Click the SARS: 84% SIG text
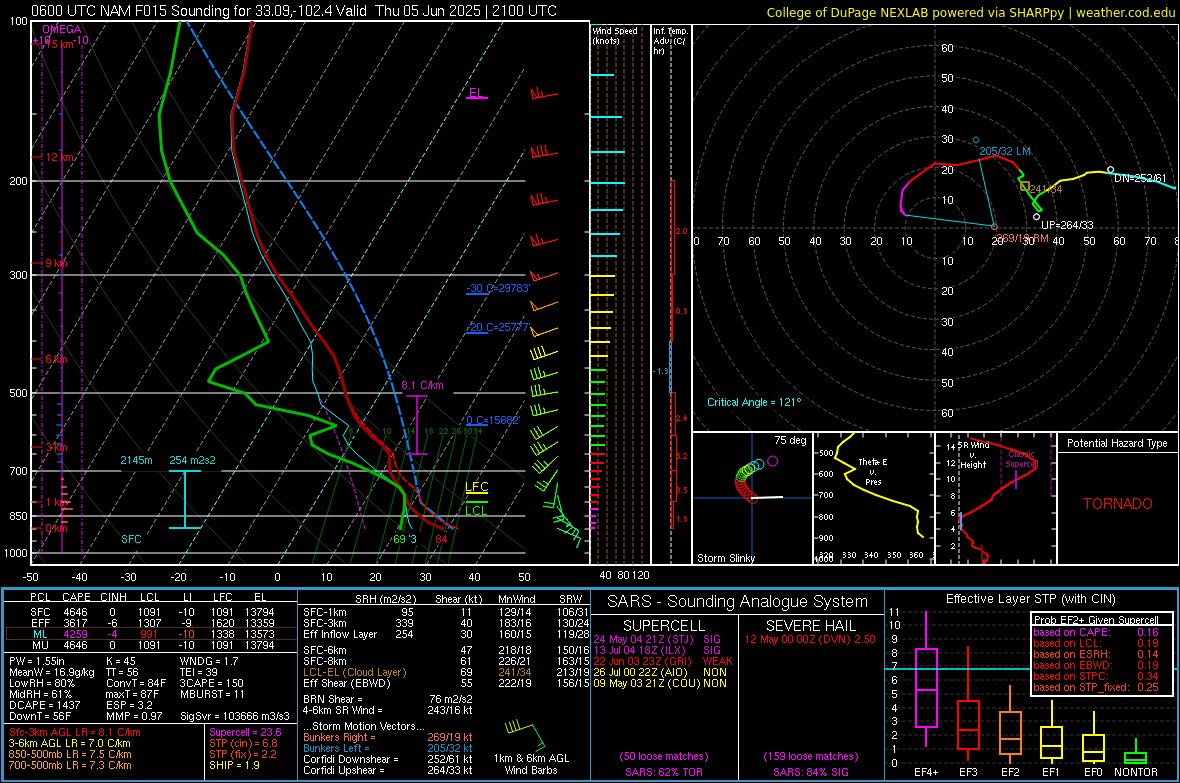1180x783 pixels. coord(810,772)
